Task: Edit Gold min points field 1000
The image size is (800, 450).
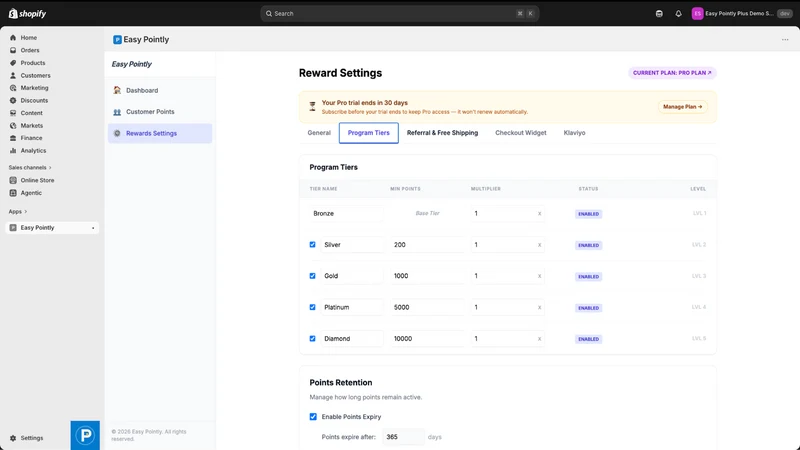Action: (428, 276)
